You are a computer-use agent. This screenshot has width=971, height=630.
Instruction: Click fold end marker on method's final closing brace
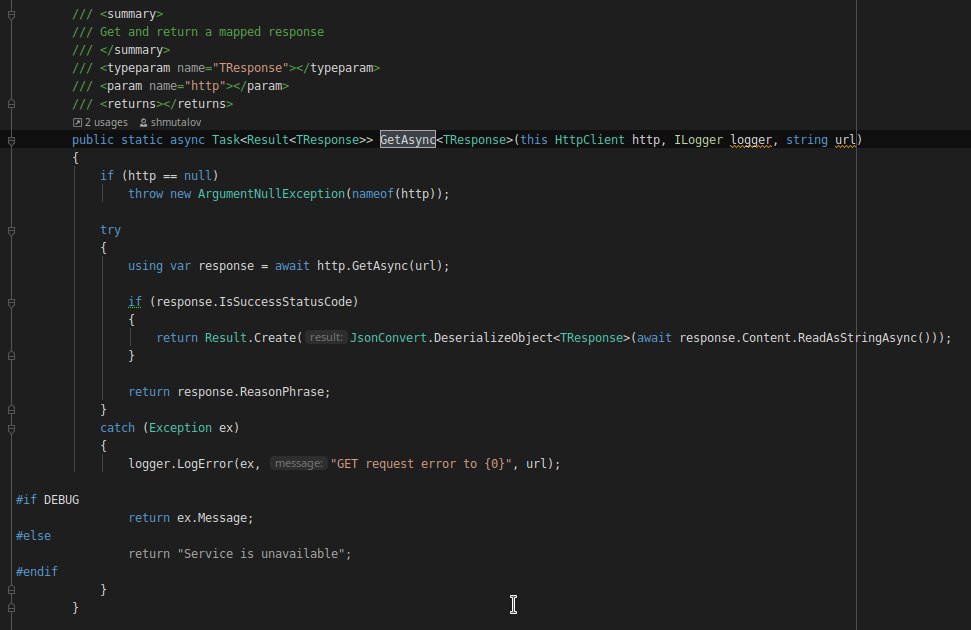click(x=11, y=608)
